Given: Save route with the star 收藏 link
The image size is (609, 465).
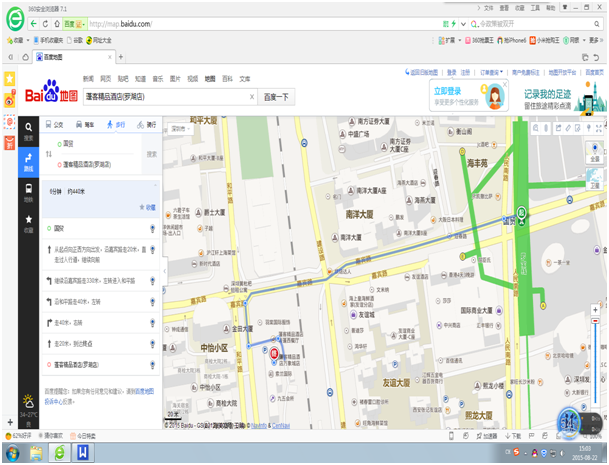Looking at the screenshot, I should [148, 207].
